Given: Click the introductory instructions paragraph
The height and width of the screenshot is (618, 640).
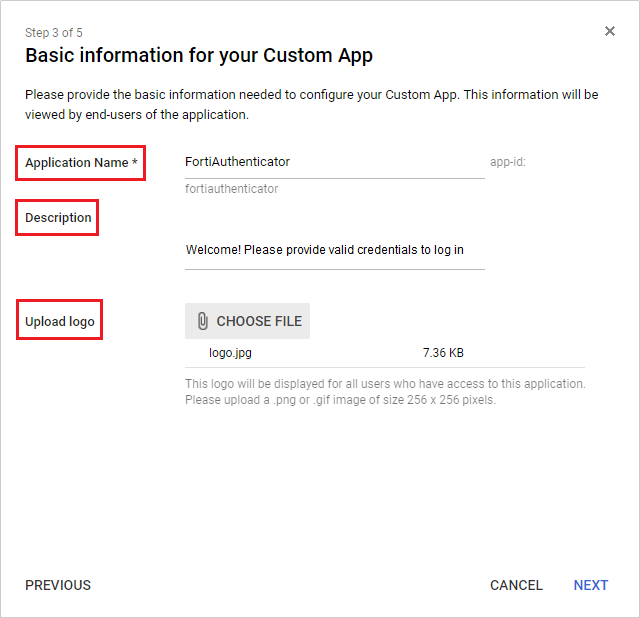Looking at the screenshot, I should pyautogui.click(x=311, y=104).
